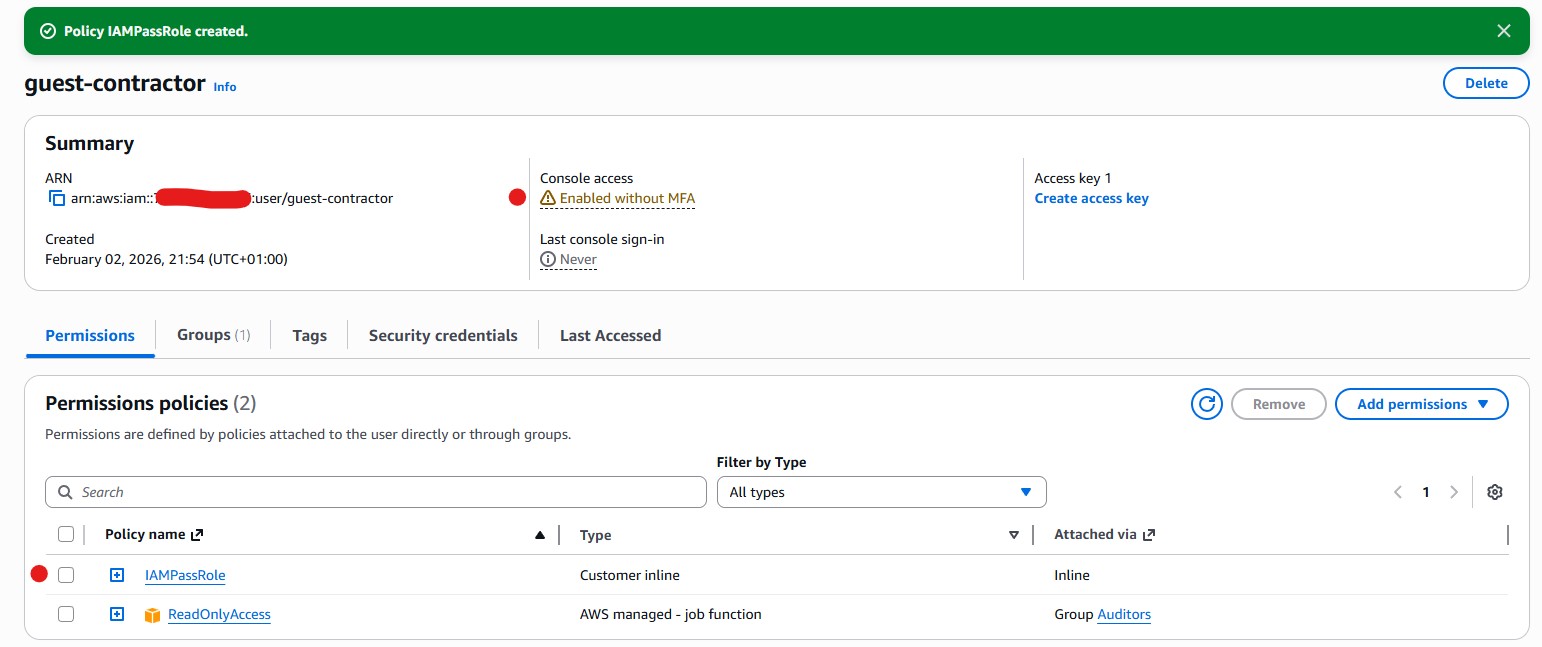Go to next page of policies
This screenshot has width=1542, height=647.
(1454, 492)
